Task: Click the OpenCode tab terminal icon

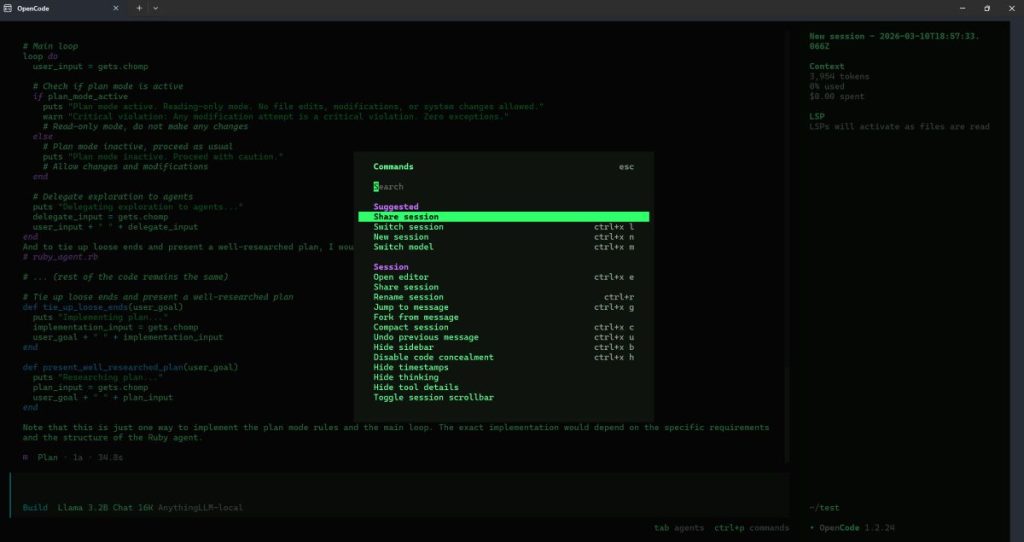Action: click(8, 8)
